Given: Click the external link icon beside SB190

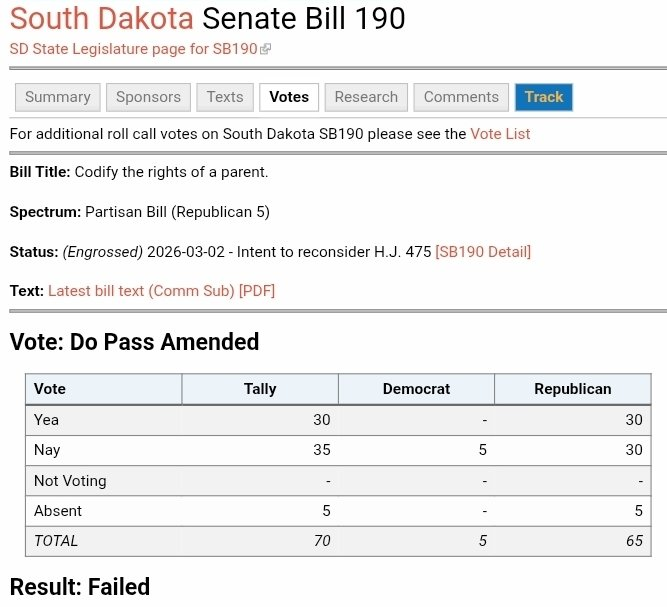Looking at the screenshot, I should 265,49.
